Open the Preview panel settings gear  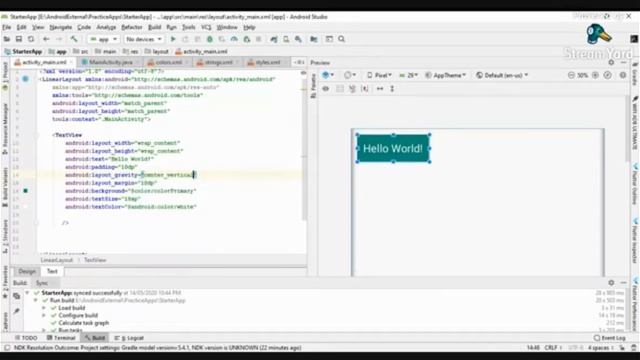611,62
